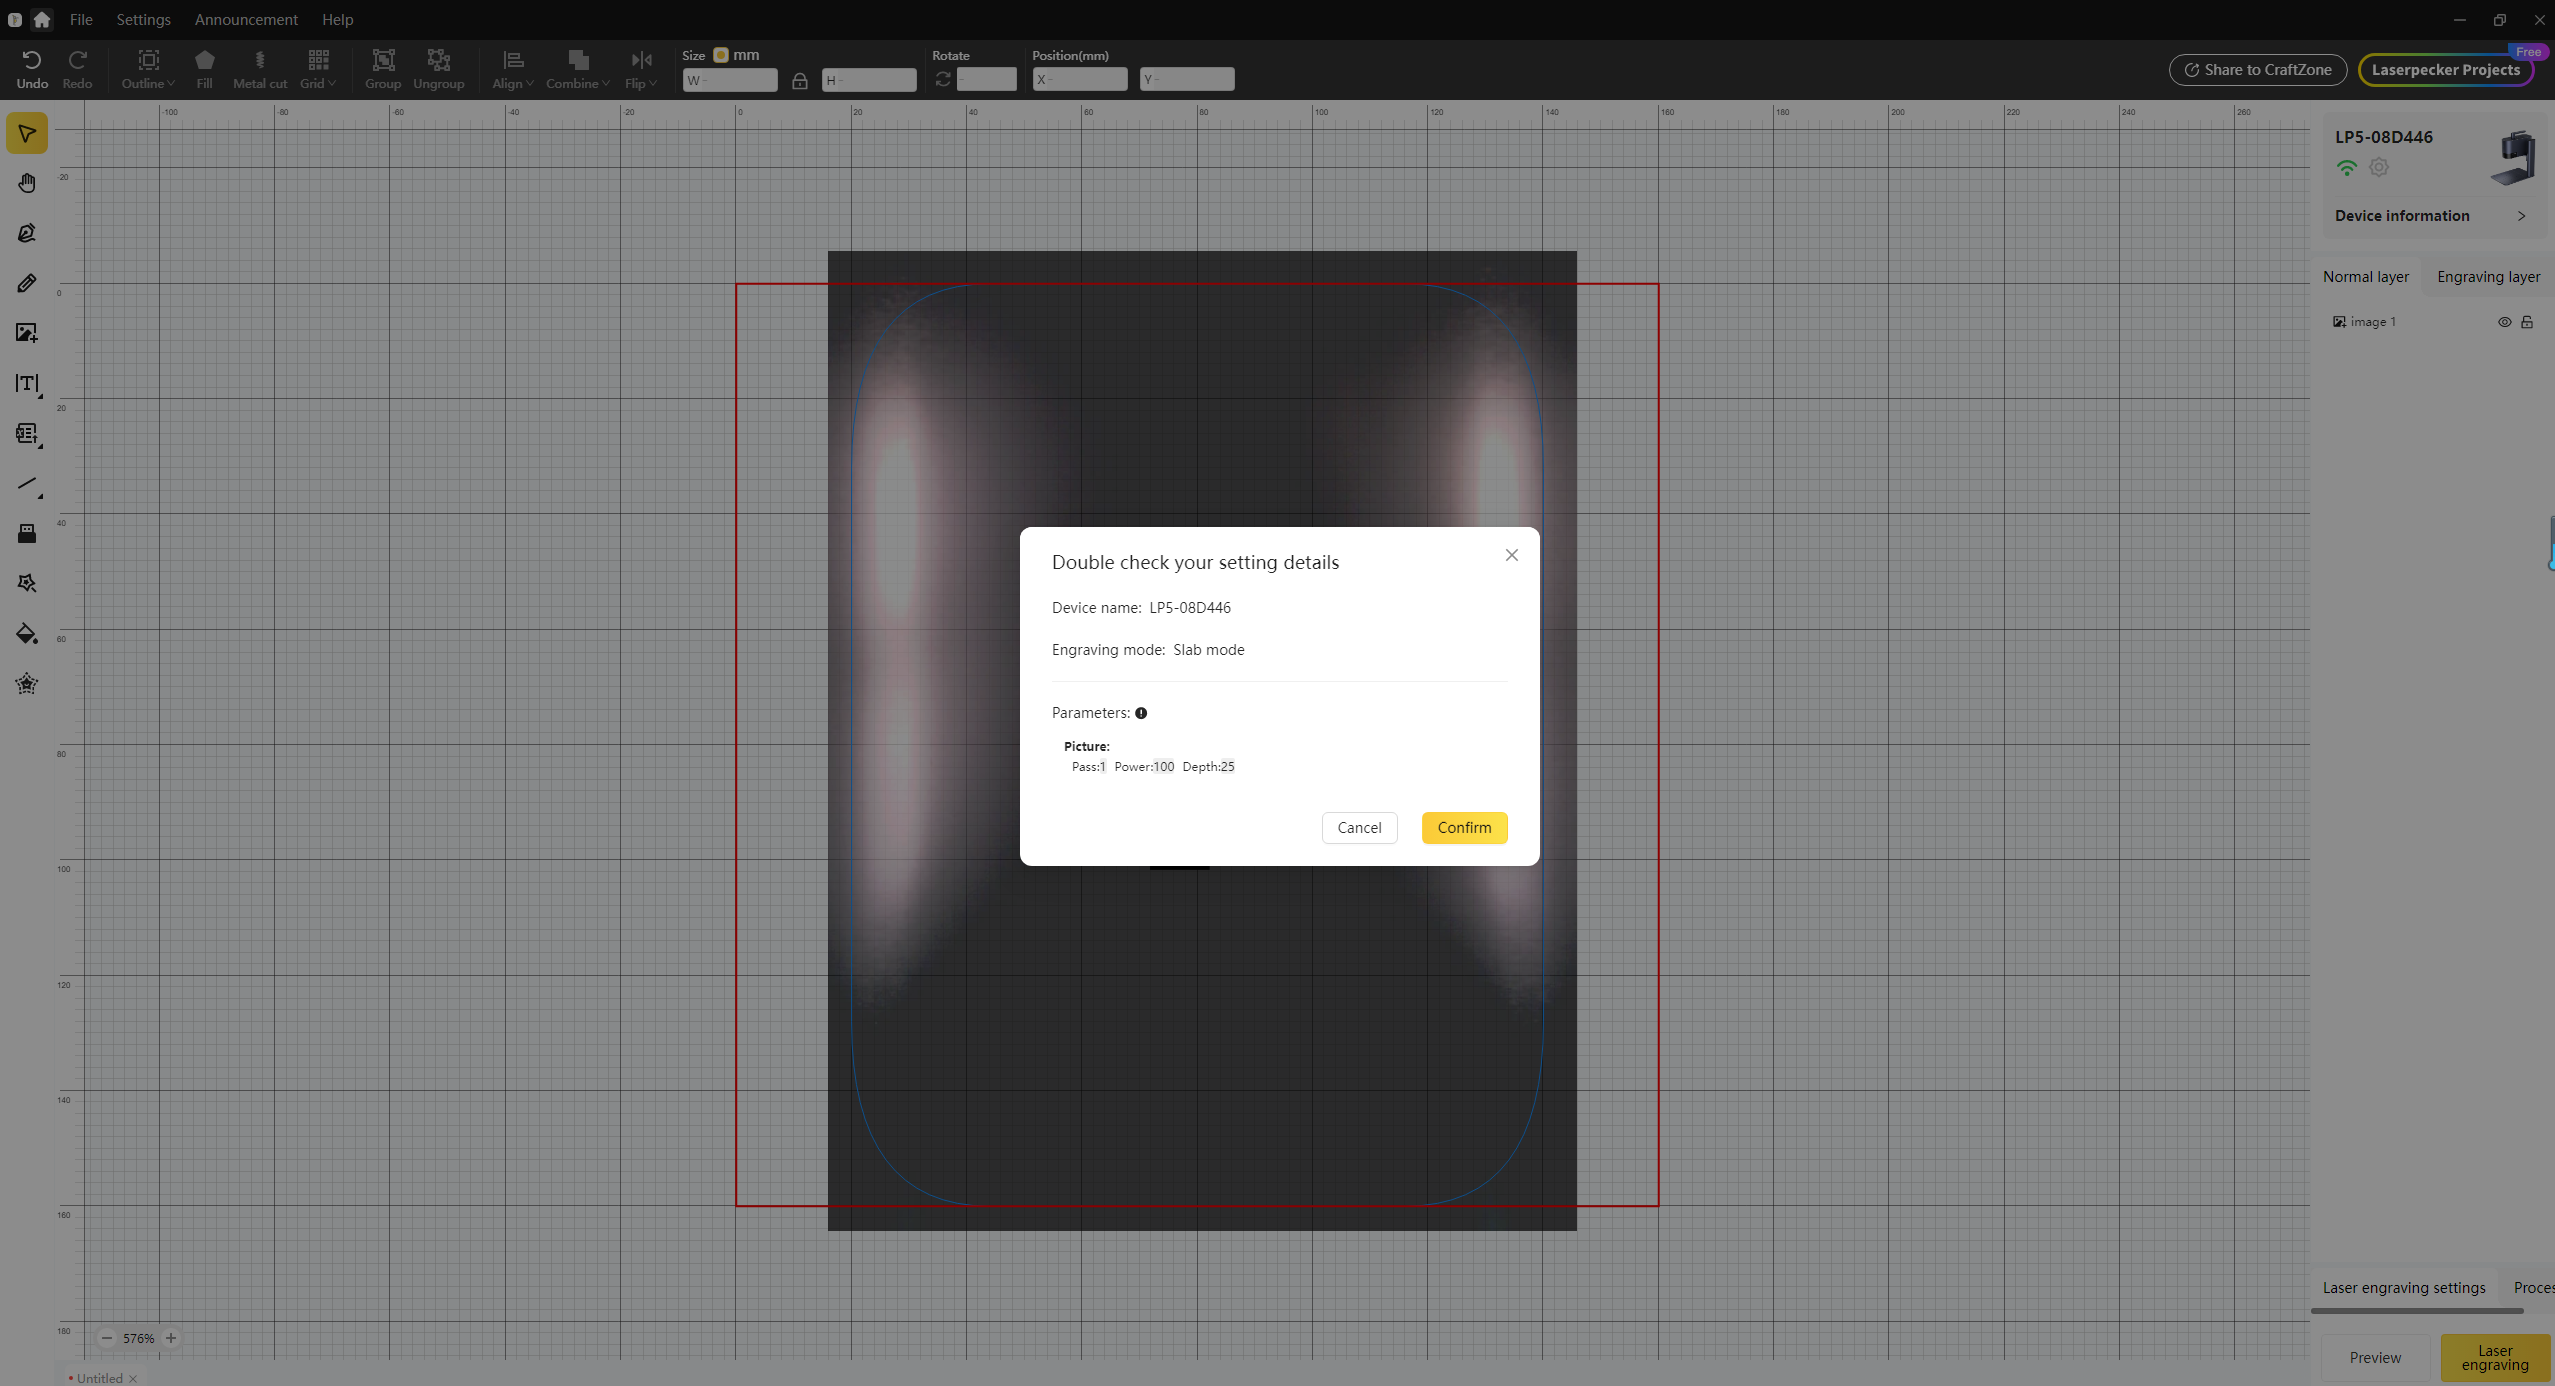Image resolution: width=2555 pixels, height=1386 pixels.
Task: Open the Combine dropdown
Action: click(577, 70)
